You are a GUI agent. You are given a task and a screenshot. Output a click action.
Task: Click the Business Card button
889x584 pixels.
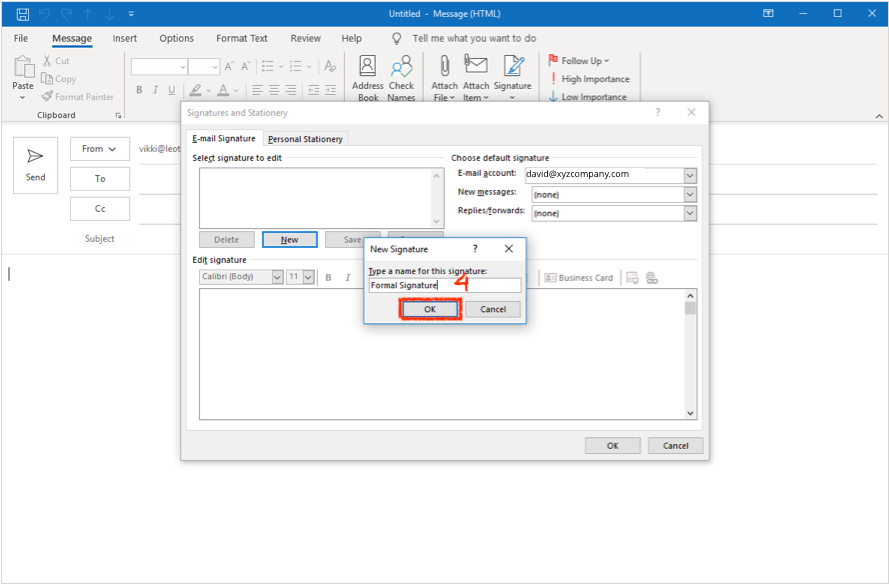point(579,277)
